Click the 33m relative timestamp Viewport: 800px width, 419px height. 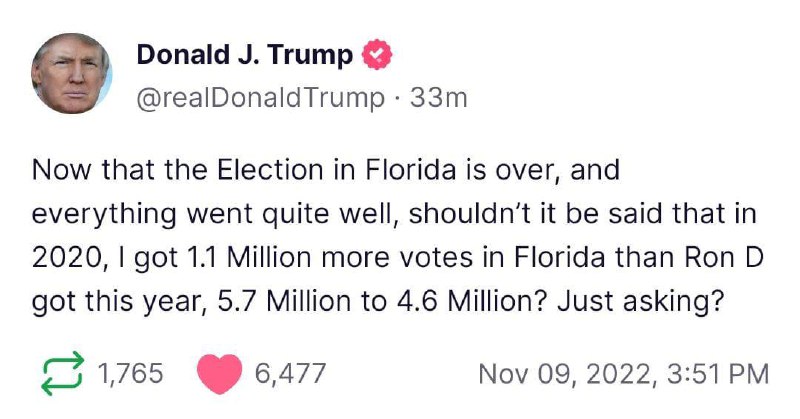438,97
